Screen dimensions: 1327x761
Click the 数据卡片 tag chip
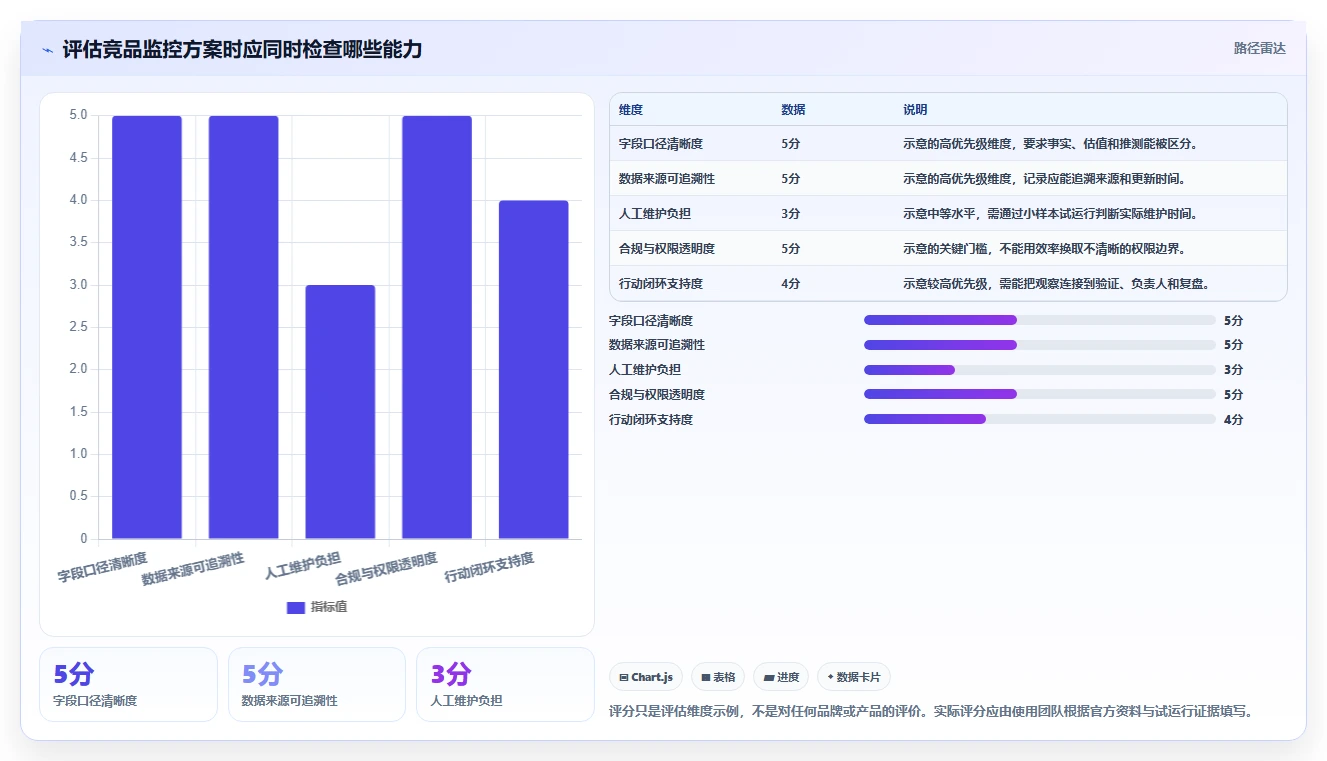tap(854, 677)
